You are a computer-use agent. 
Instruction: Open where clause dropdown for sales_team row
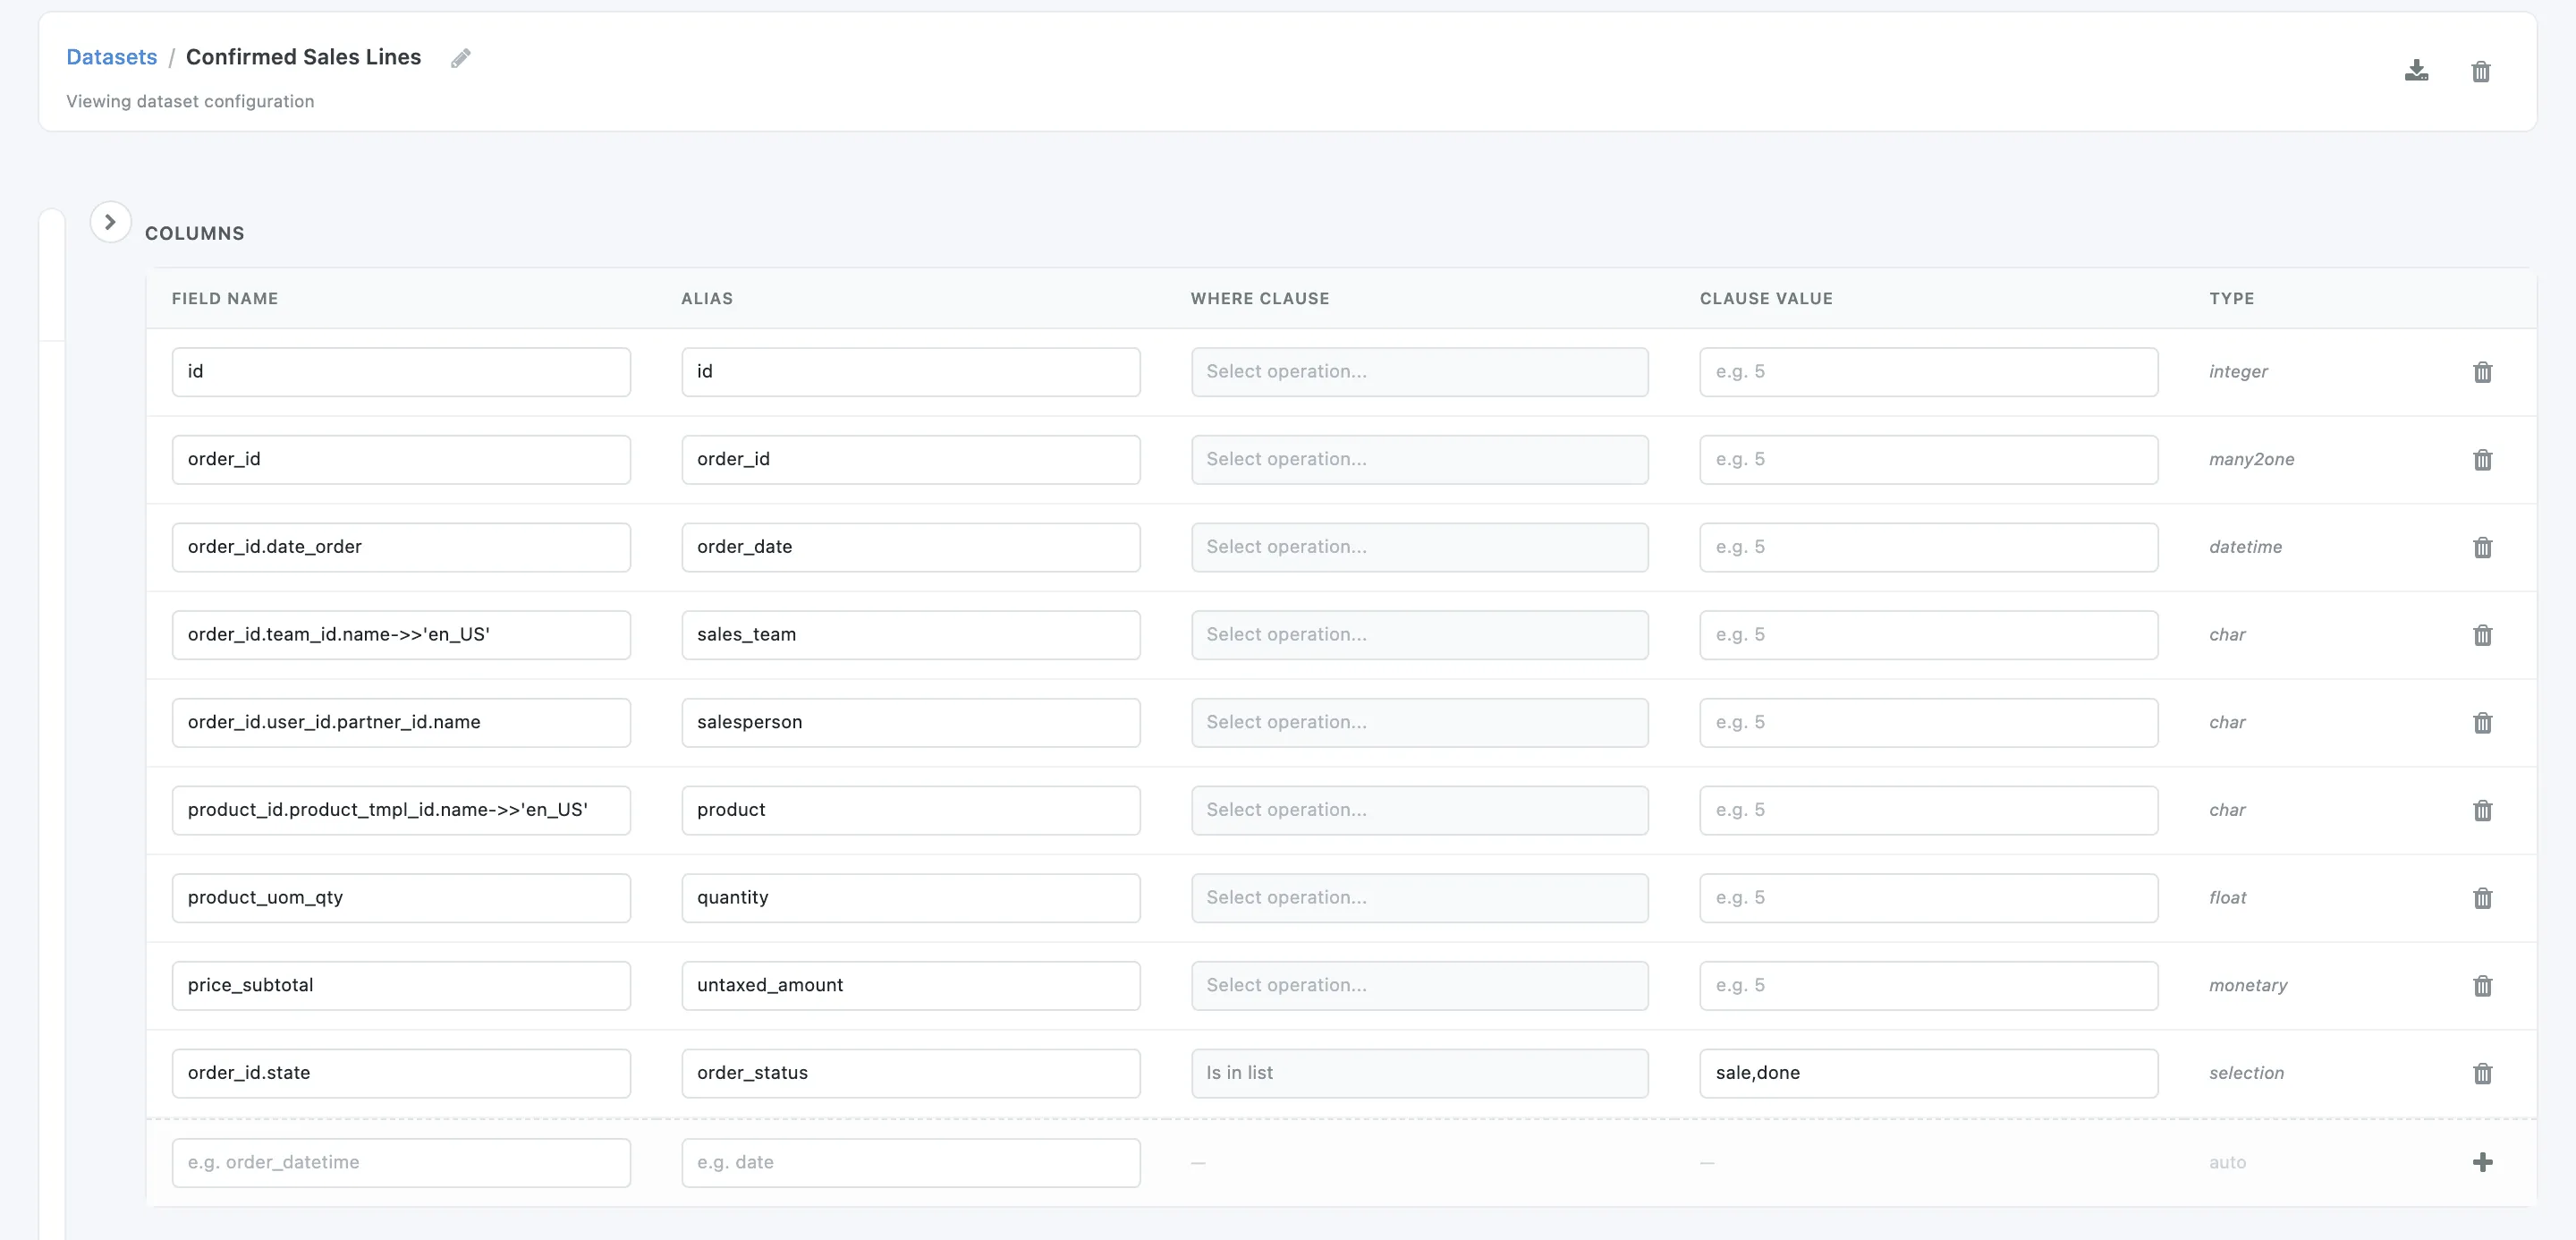click(x=1419, y=635)
